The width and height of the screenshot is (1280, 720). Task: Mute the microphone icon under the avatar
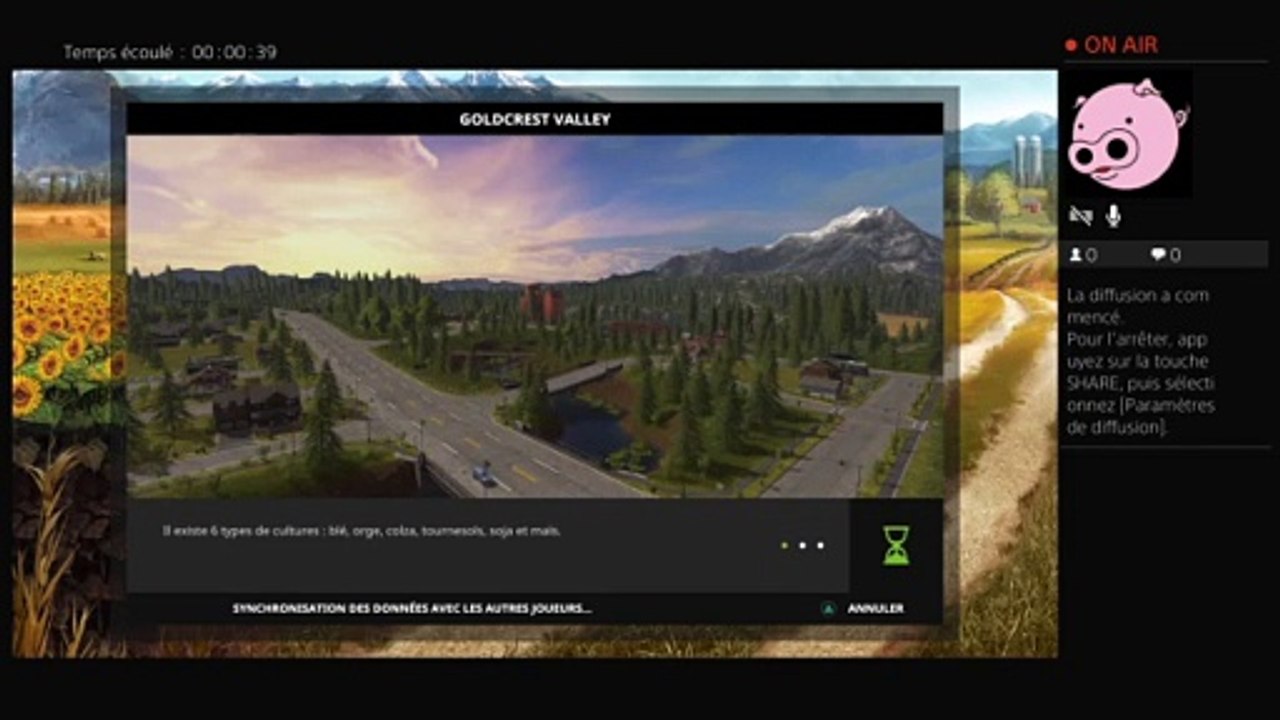point(1113,216)
